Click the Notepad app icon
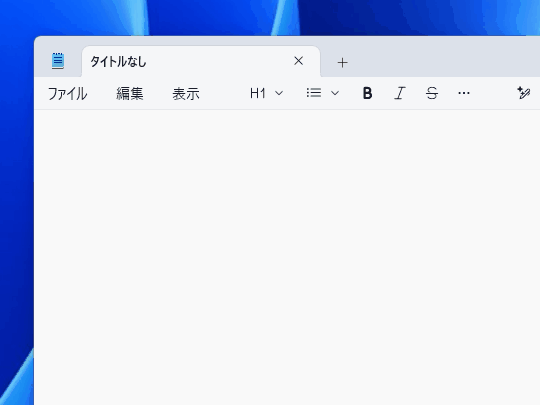 [58, 61]
